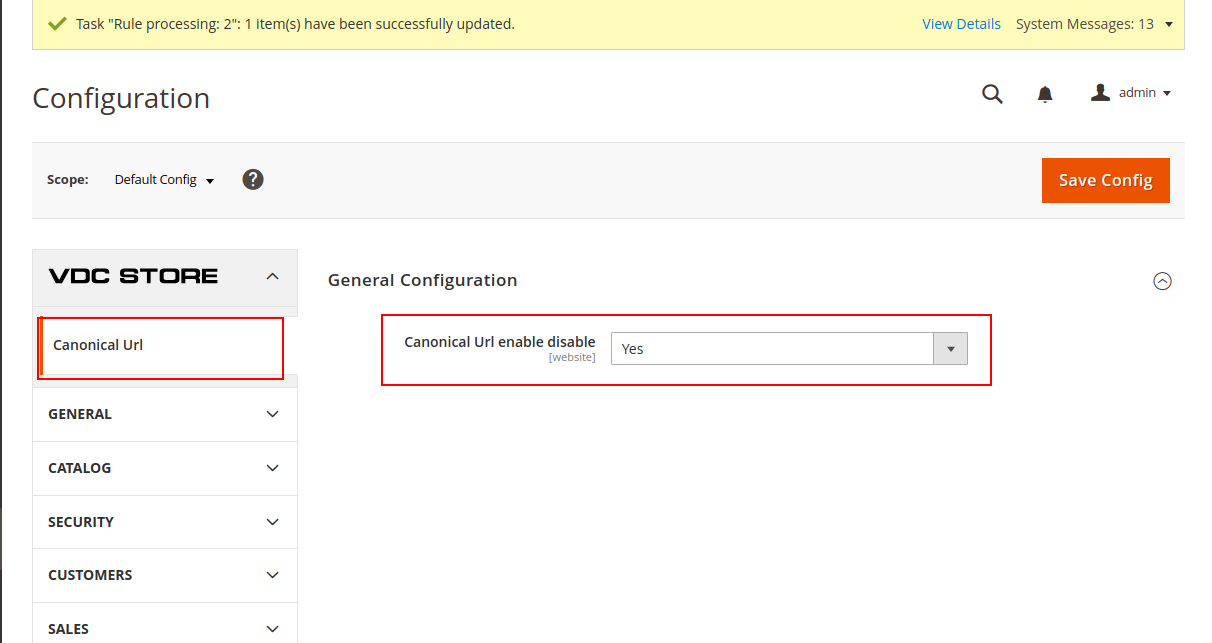
Task: Click the scope help question mark icon
Action: (253, 180)
